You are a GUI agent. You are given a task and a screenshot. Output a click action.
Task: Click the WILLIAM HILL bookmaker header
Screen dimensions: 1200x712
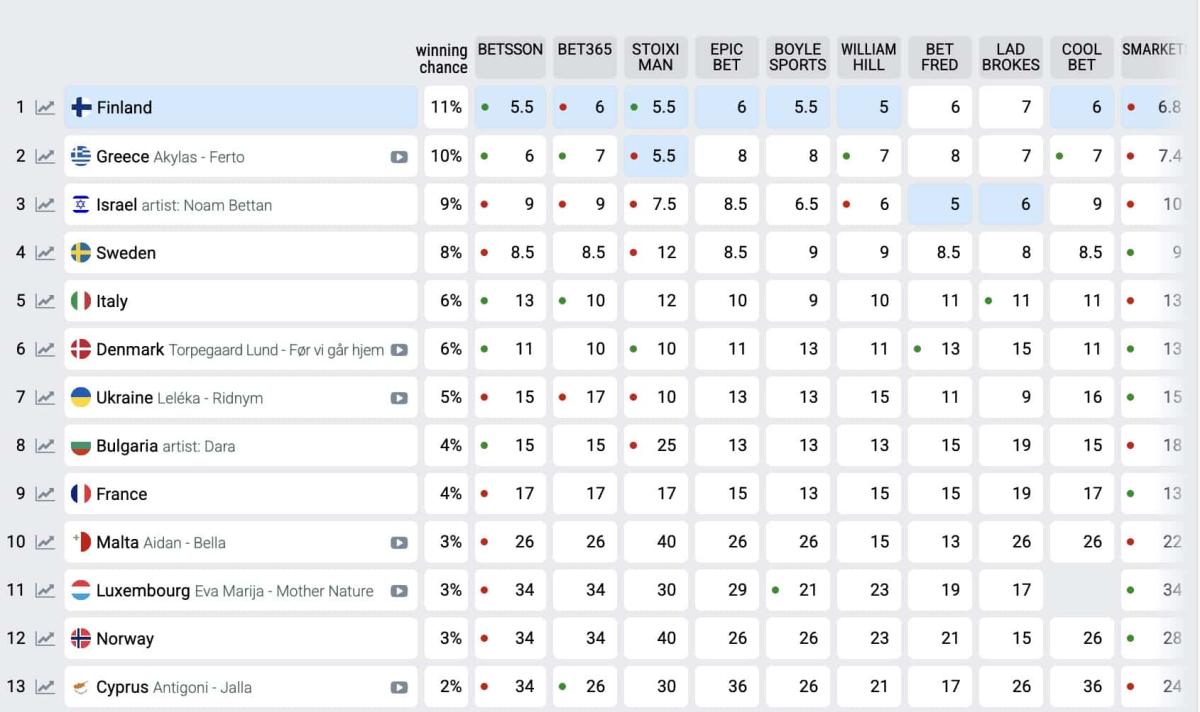[868, 57]
